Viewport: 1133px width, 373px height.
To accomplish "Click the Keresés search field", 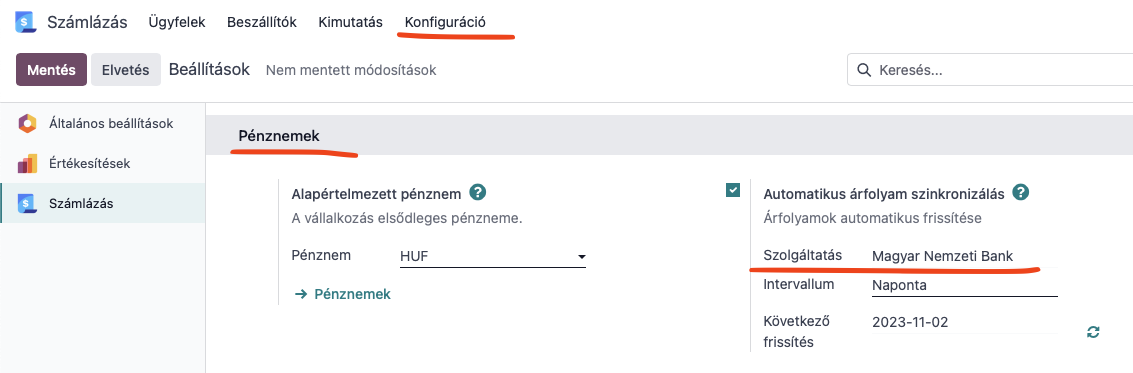I will click(990, 70).
